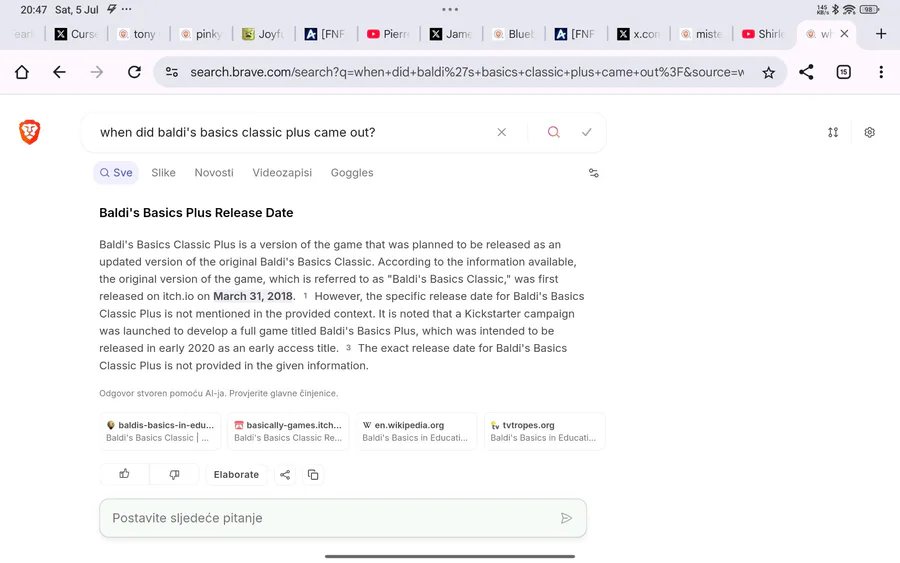The width and height of the screenshot is (900, 563).
Task: Reload the current search page
Action: pyautogui.click(x=134, y=72)
